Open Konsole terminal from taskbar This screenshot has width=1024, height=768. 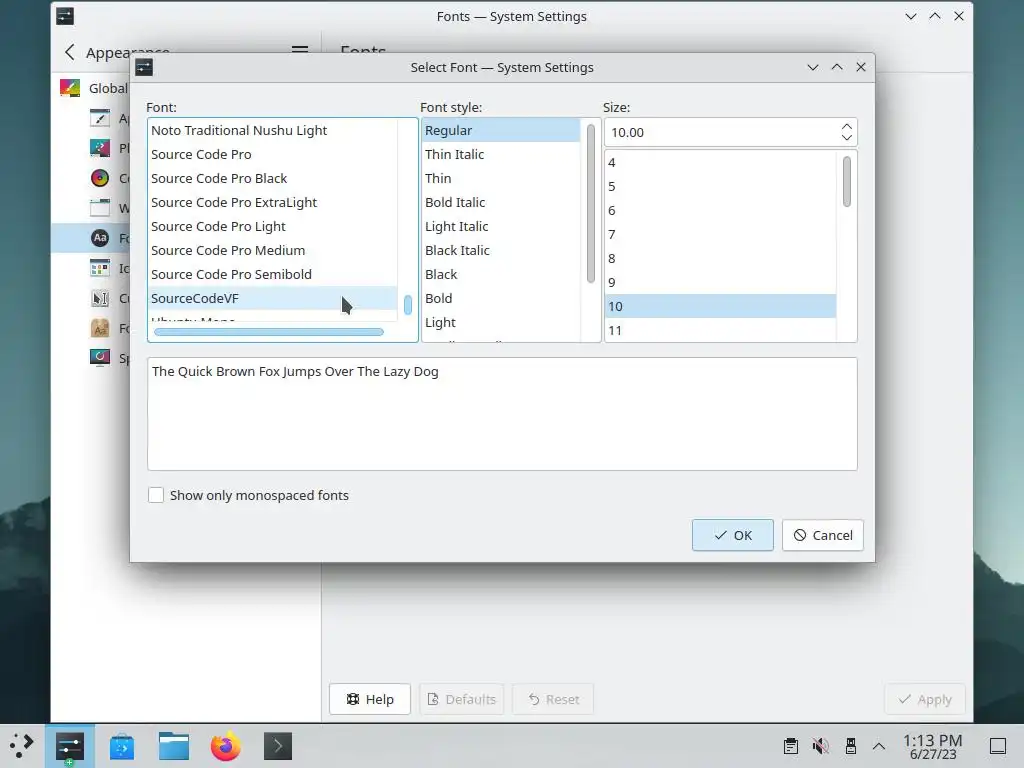click(x=278, y=746)
